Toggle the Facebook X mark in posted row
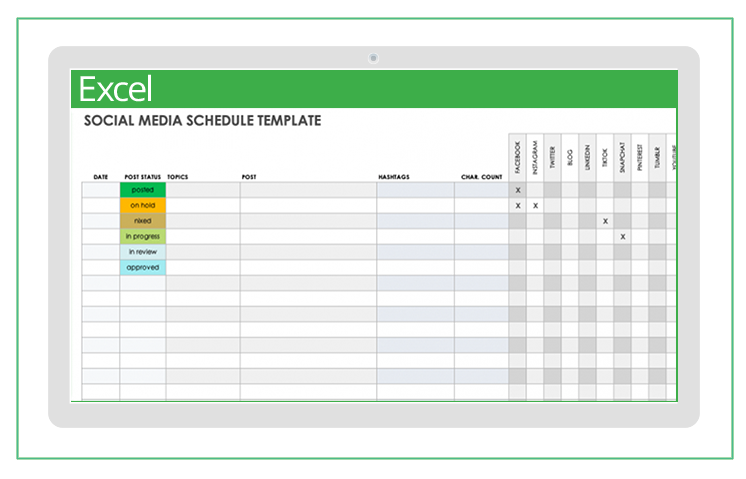746x479 pixels. [x=518, y=189]
